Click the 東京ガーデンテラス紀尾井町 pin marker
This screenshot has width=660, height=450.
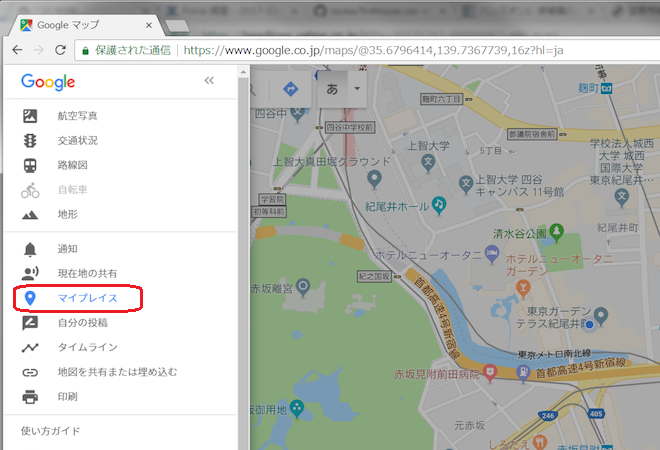tap(601, 316)
